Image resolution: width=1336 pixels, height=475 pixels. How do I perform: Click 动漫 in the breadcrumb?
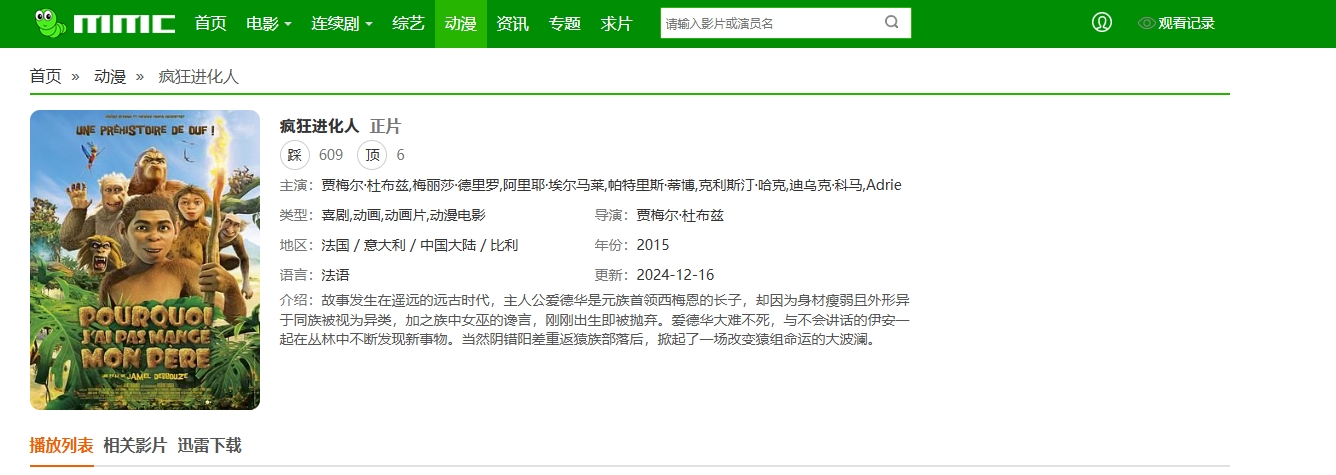tap(110, 76)
